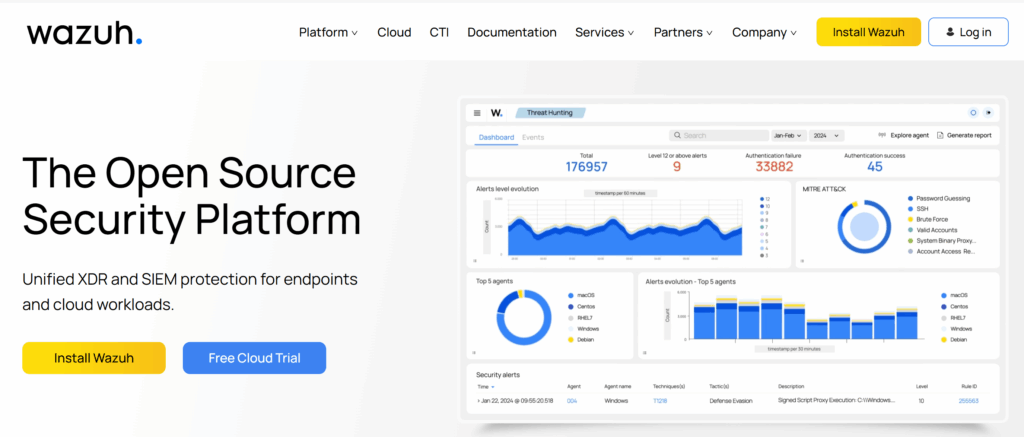Click the SSH legend dot
1024x437 pixels.
tap(910, 208)
